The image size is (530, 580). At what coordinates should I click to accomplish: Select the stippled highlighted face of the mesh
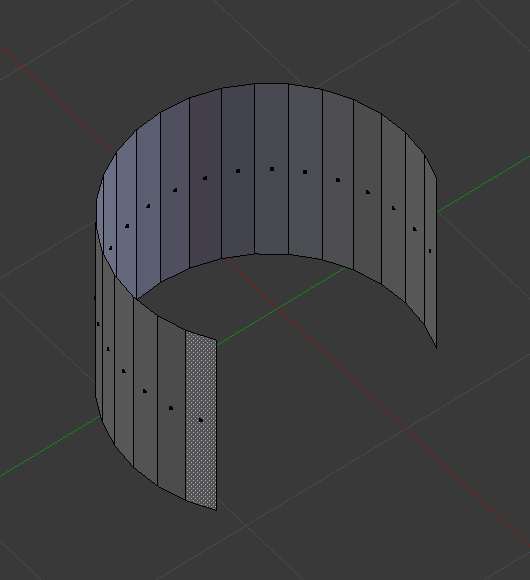tap(201, 420)
